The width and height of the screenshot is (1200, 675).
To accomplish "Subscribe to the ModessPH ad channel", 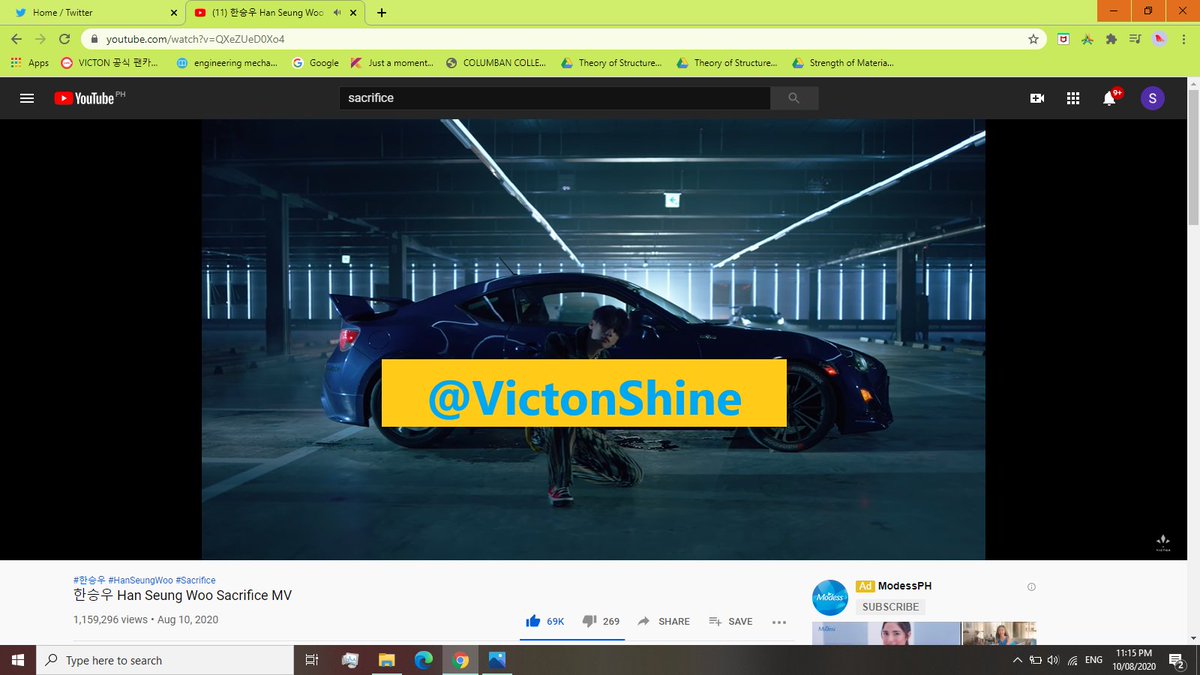I will (x=890, y=607).
